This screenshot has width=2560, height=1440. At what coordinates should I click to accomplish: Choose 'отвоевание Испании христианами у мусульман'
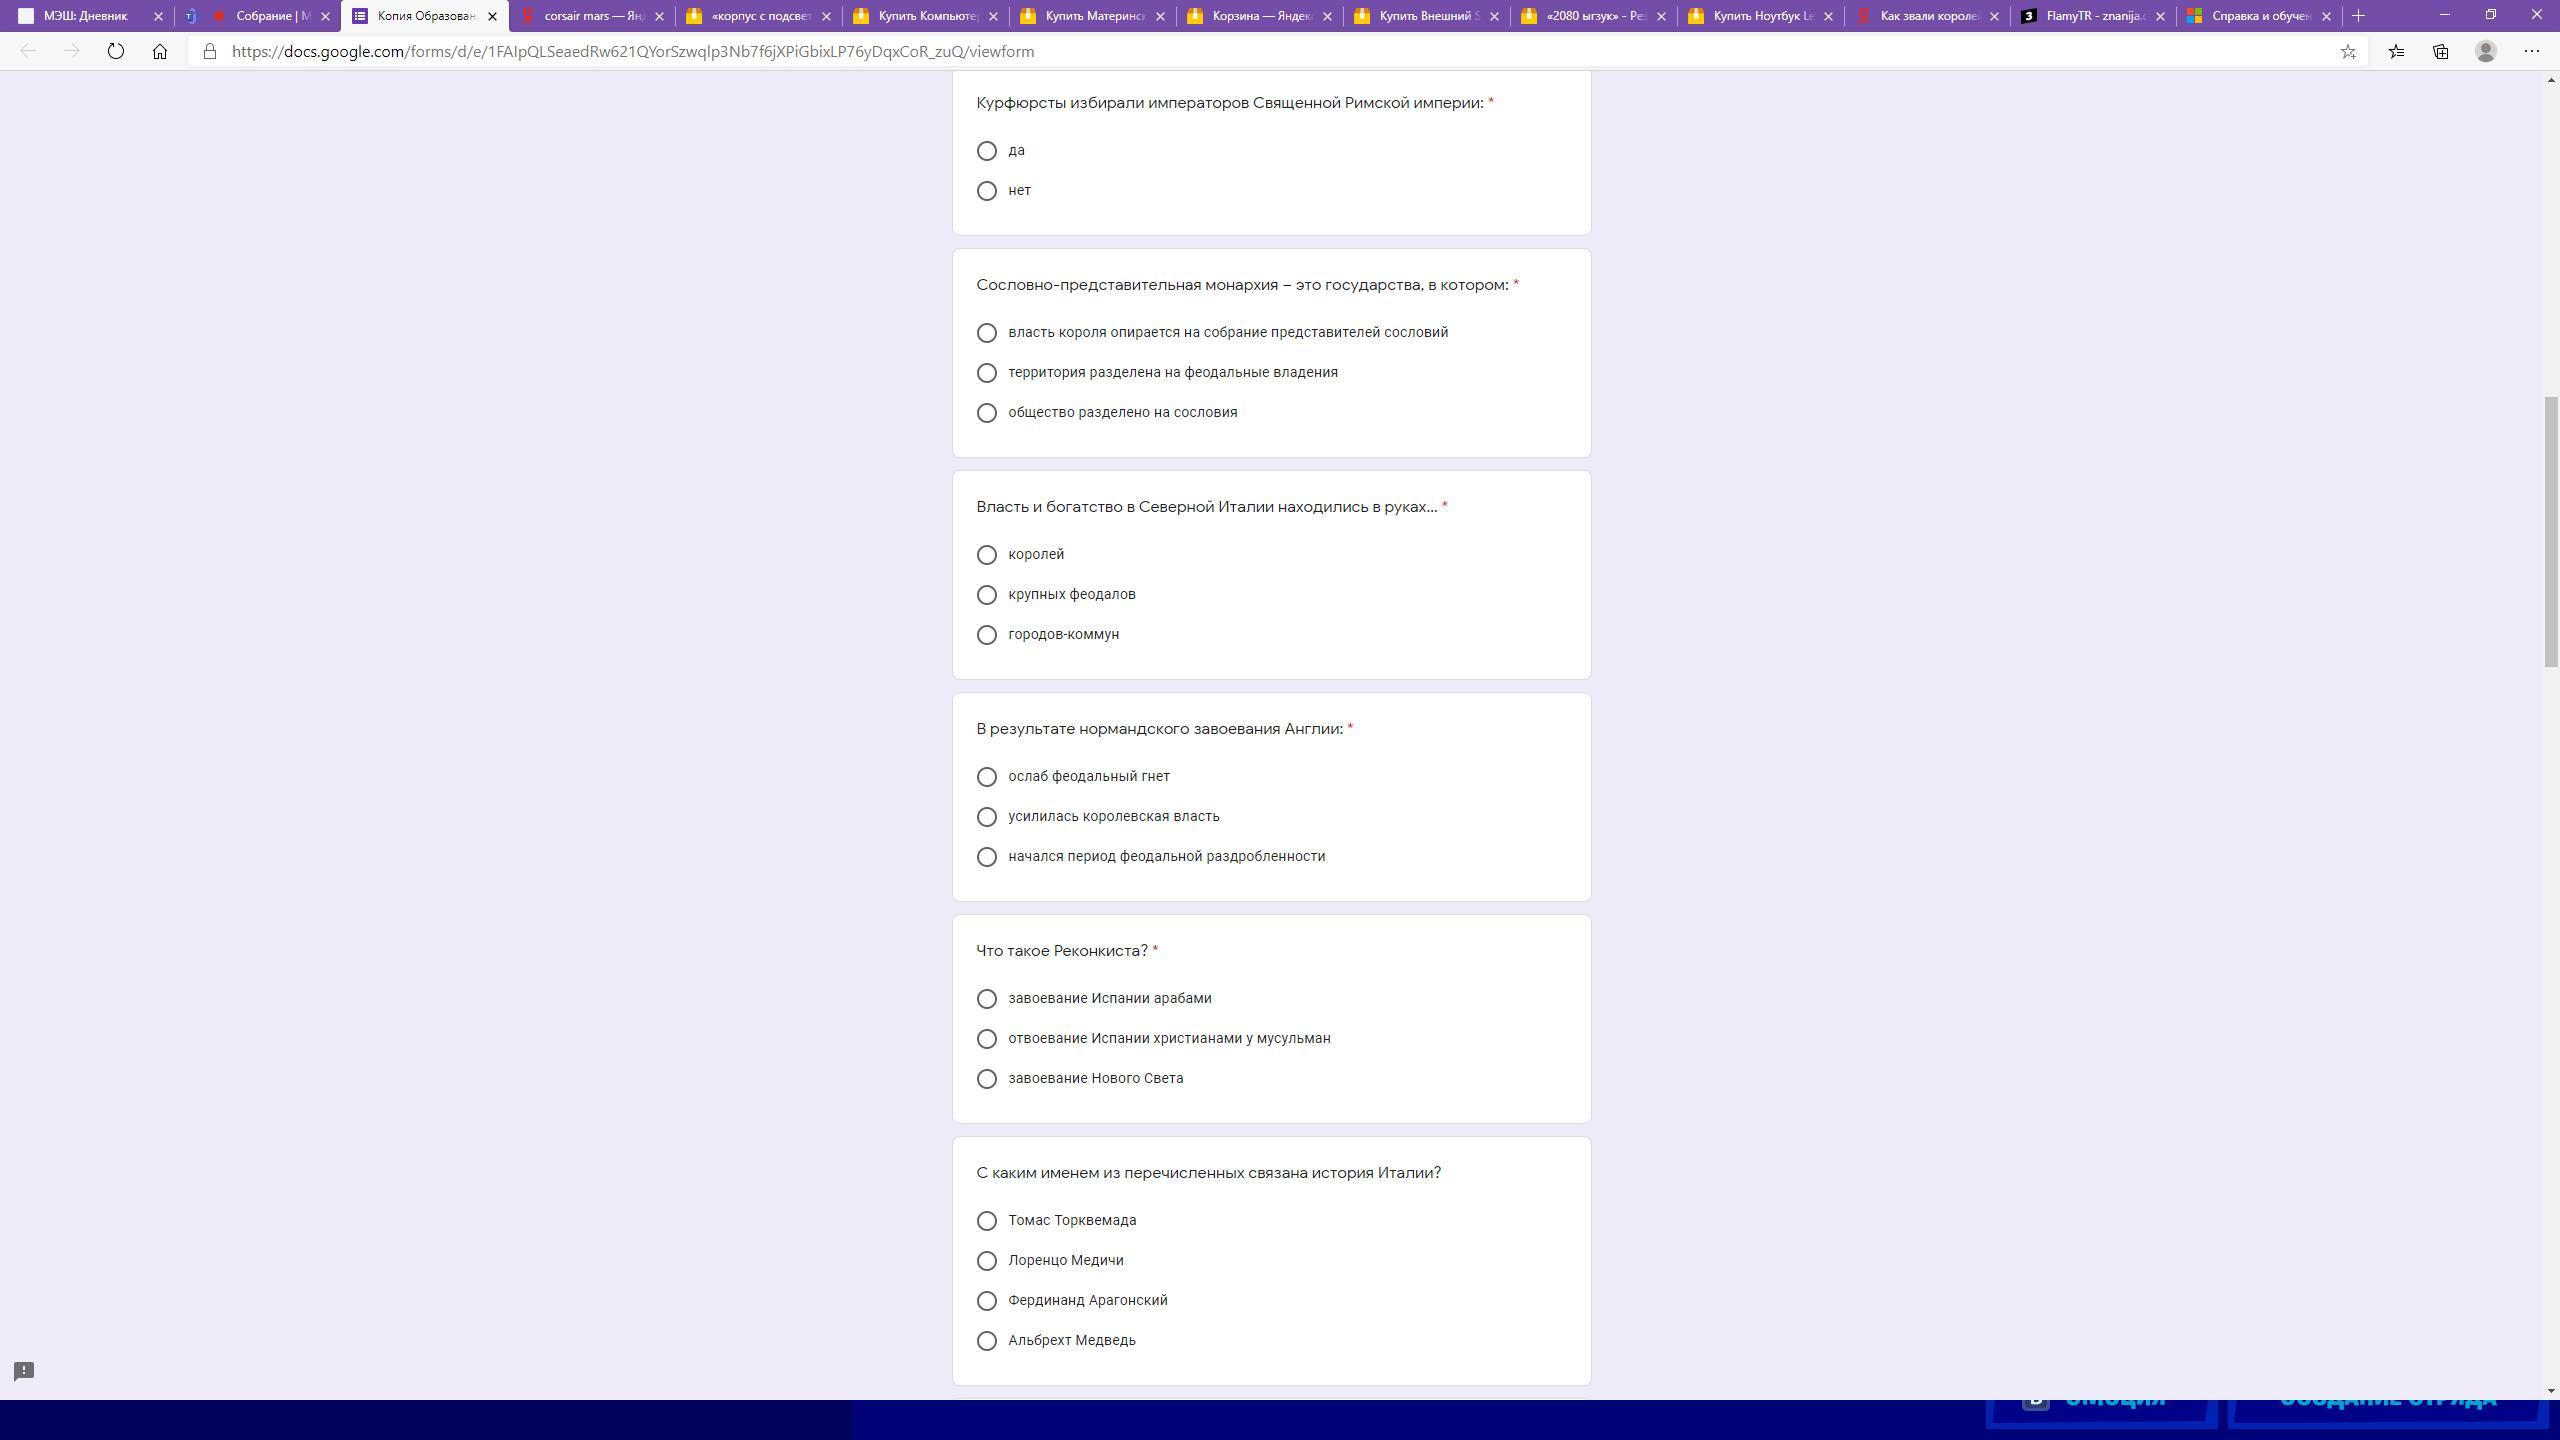point(987,1039)
